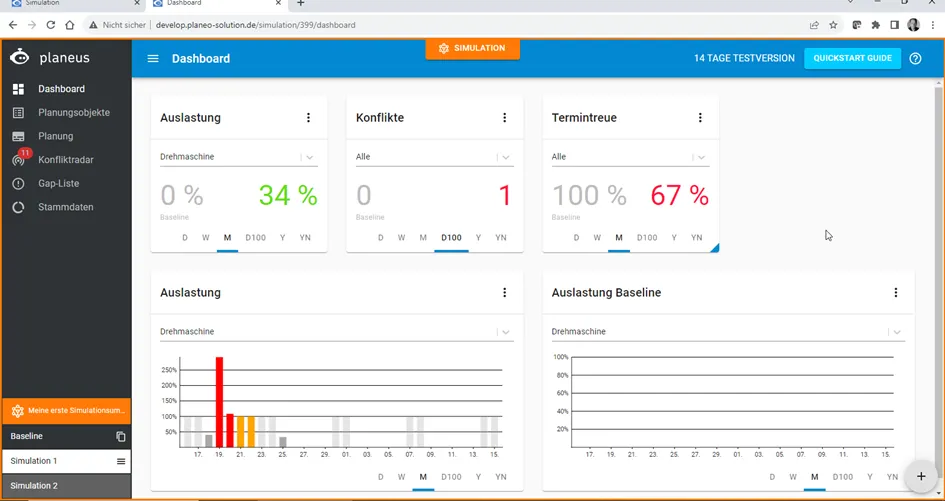Viewport: 945px width, 501px height.
Task: Open the hamburger menu beside Dashboard title
Action: tap(153, 58)
